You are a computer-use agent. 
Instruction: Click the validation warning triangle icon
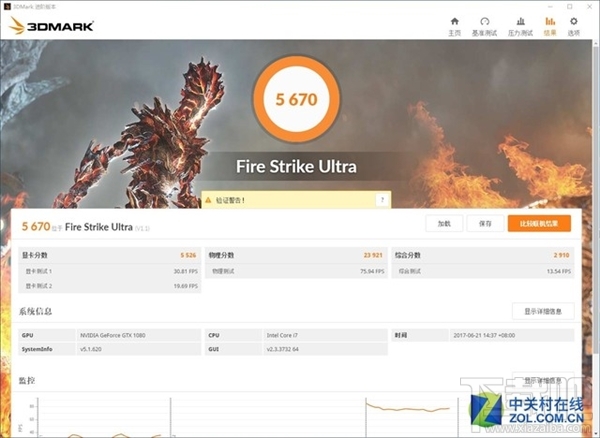point(208,200)
